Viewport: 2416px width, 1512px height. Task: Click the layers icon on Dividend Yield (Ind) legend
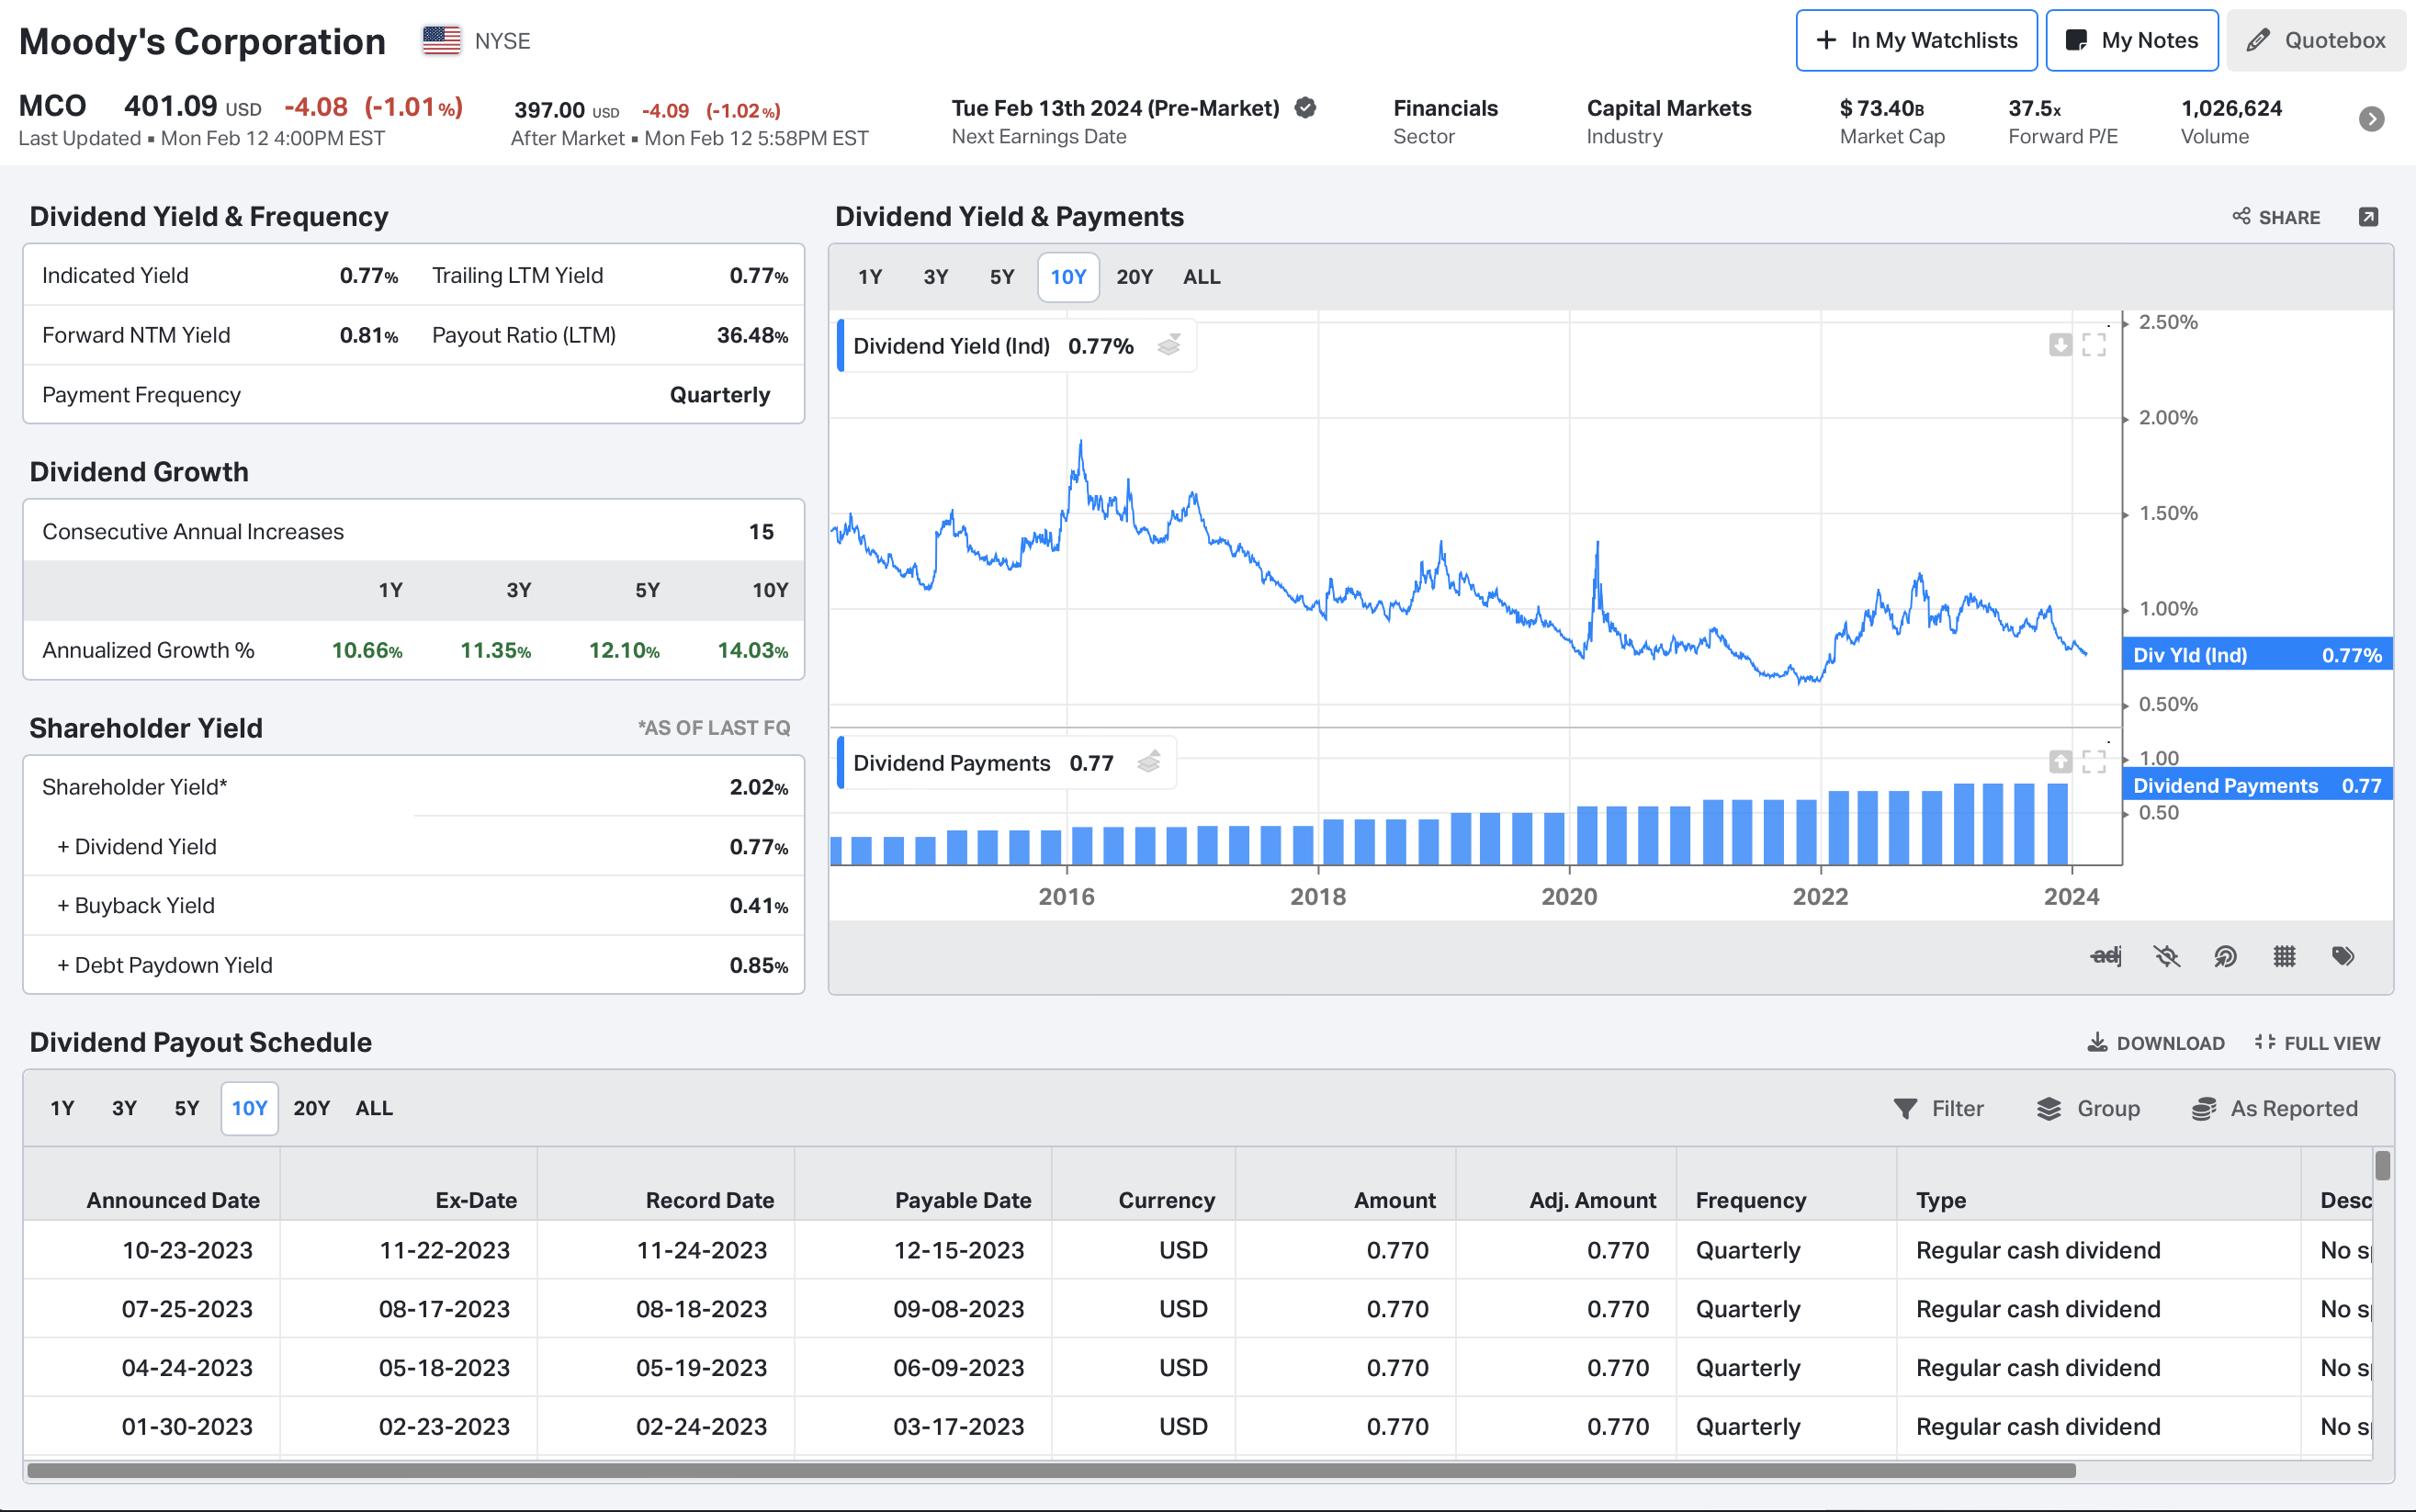[x=1169, y=346]
